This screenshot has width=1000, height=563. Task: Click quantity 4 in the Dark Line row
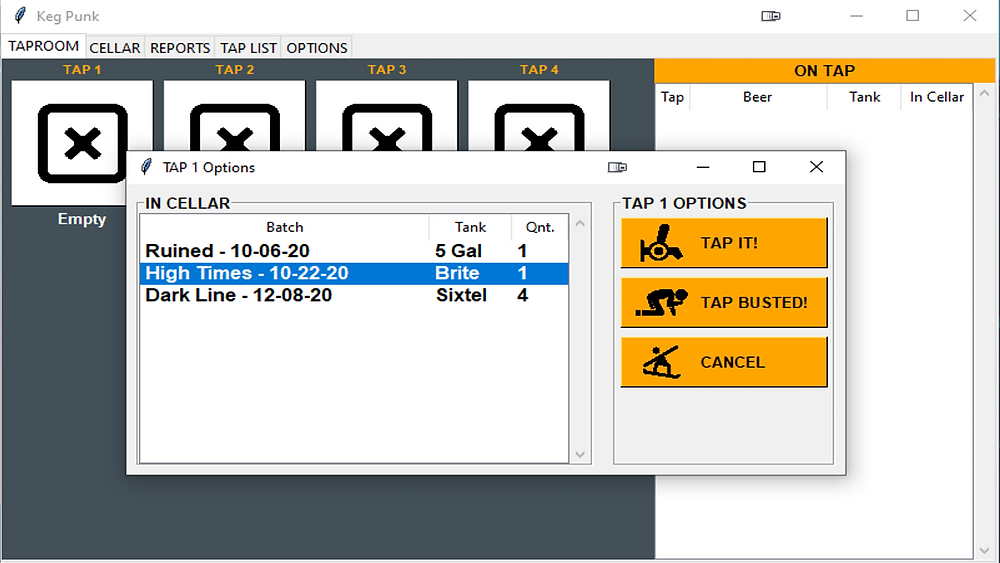pyautogui.click(x=522, y=295)
